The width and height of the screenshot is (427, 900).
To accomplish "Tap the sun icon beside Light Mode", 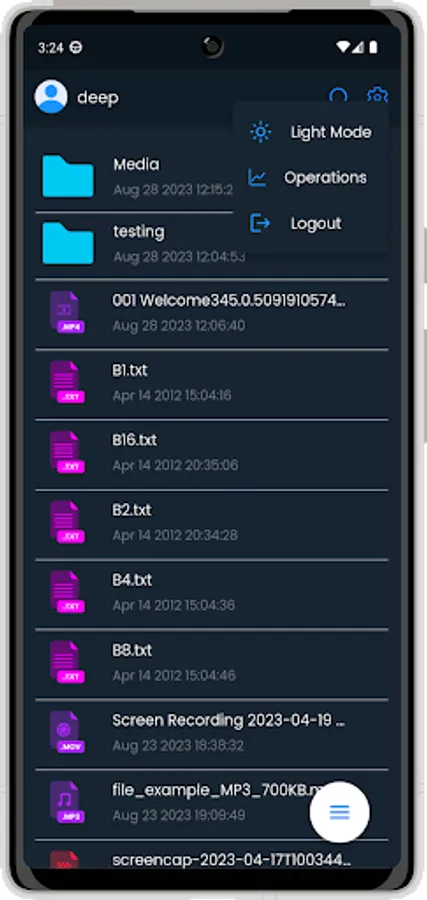I will point(261,132).
